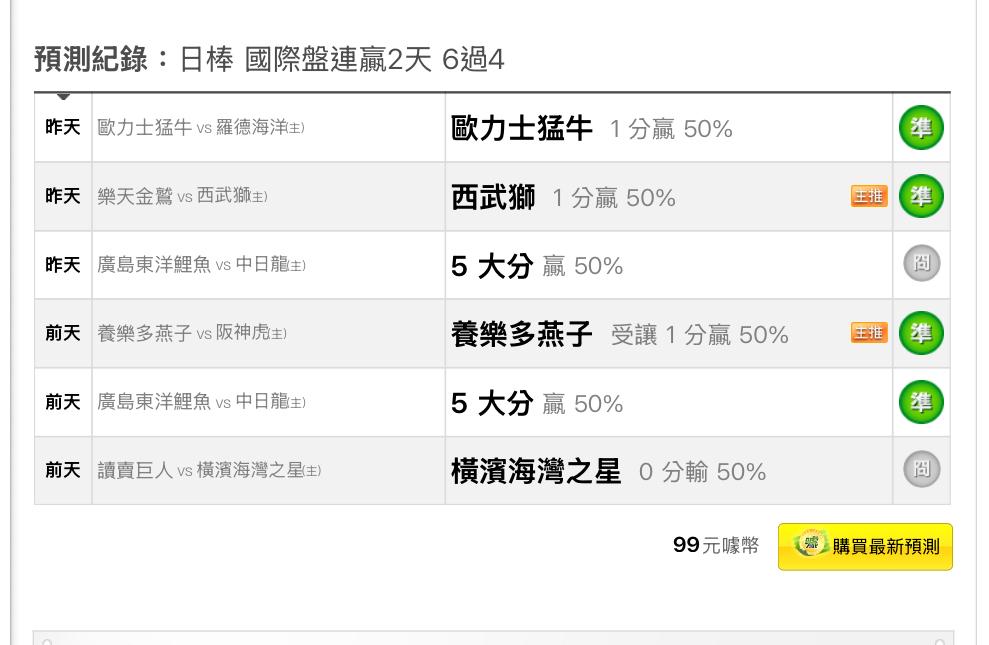Viewport: 989px width, 645px height.
Task: Open the 樂天金鷲 vs 西武獅 matchup
Action: click(182, 196)
